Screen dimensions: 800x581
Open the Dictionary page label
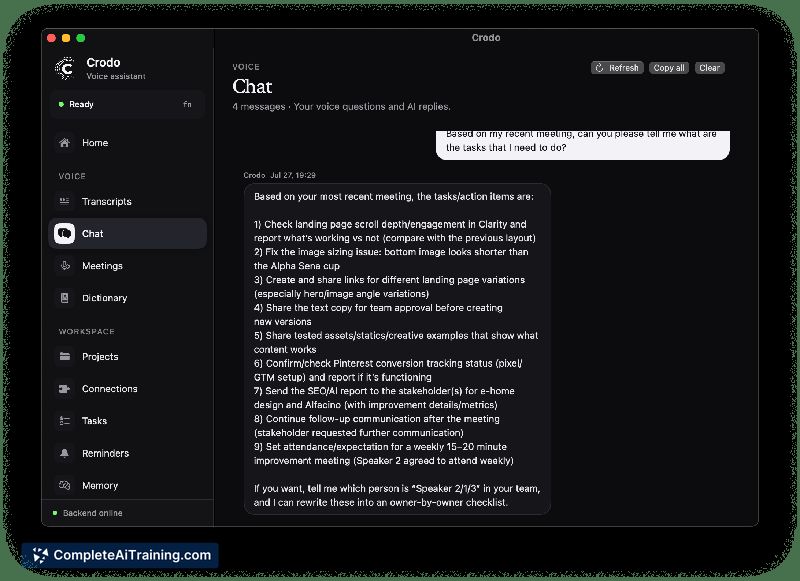(x=105, y=298)
